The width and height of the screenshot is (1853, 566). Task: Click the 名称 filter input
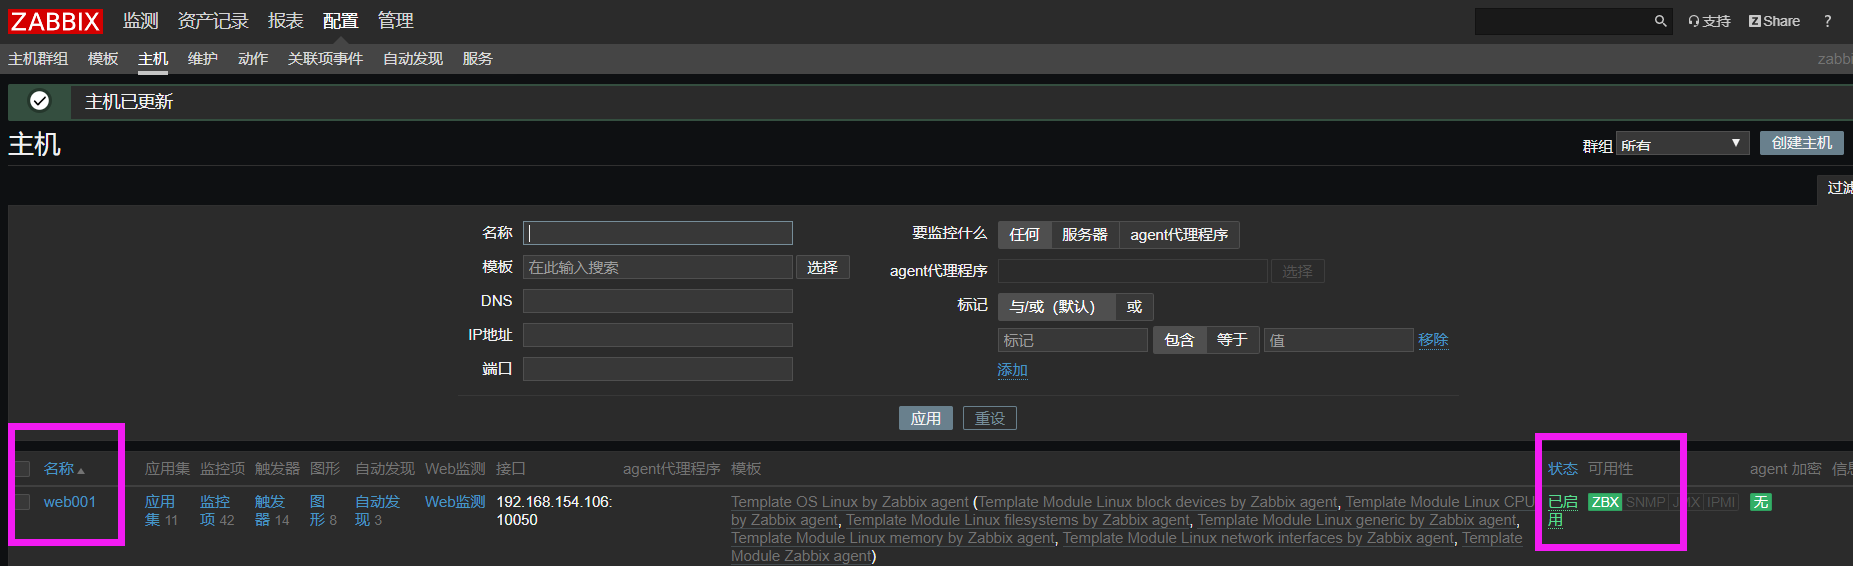click(x=658, y=233)
